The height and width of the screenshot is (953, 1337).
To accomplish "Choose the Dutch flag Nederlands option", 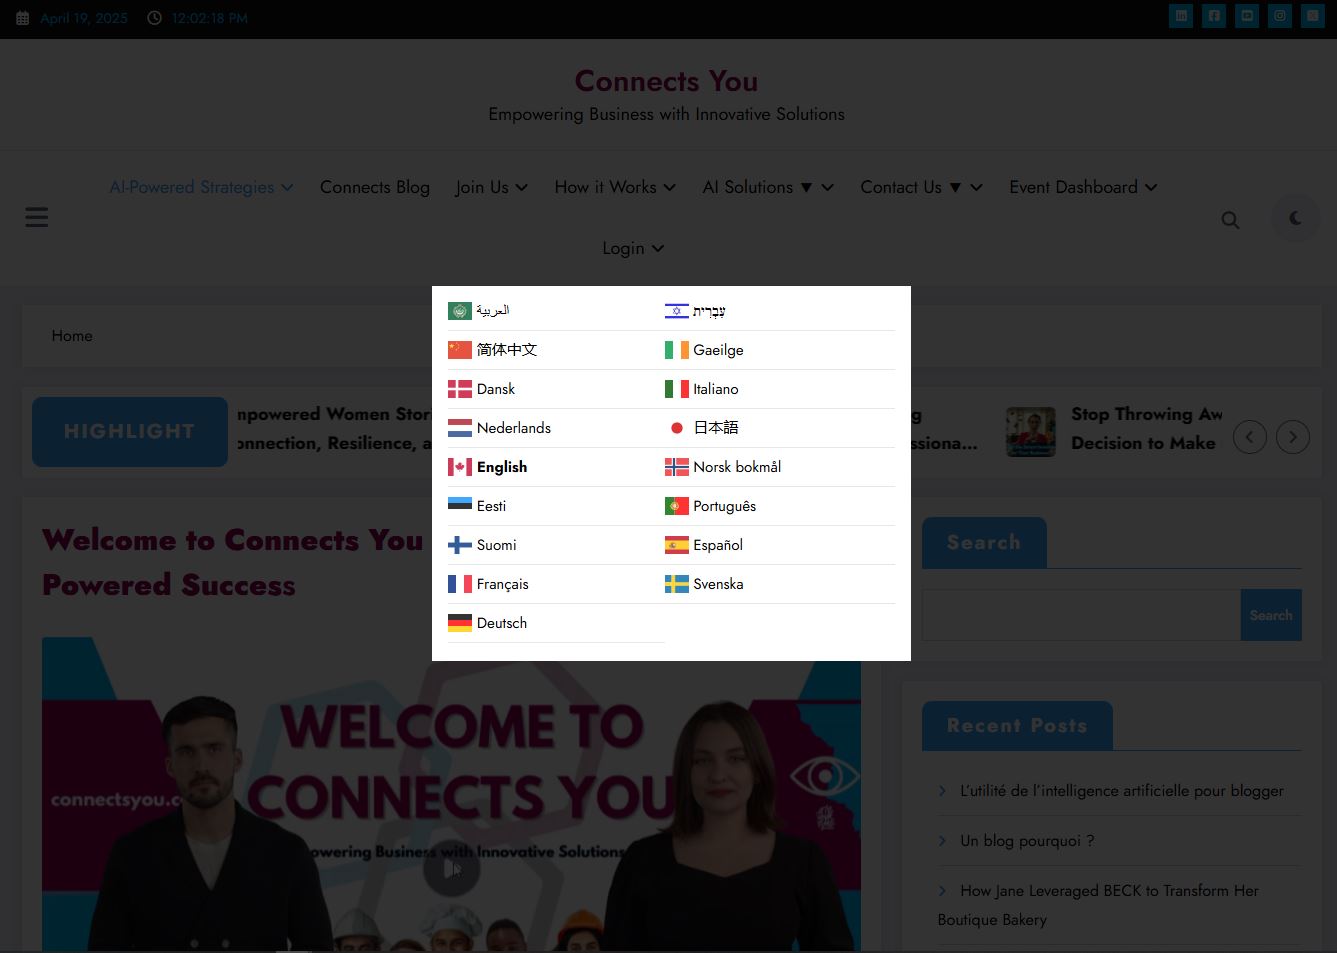I will click(x=500, y=428).
